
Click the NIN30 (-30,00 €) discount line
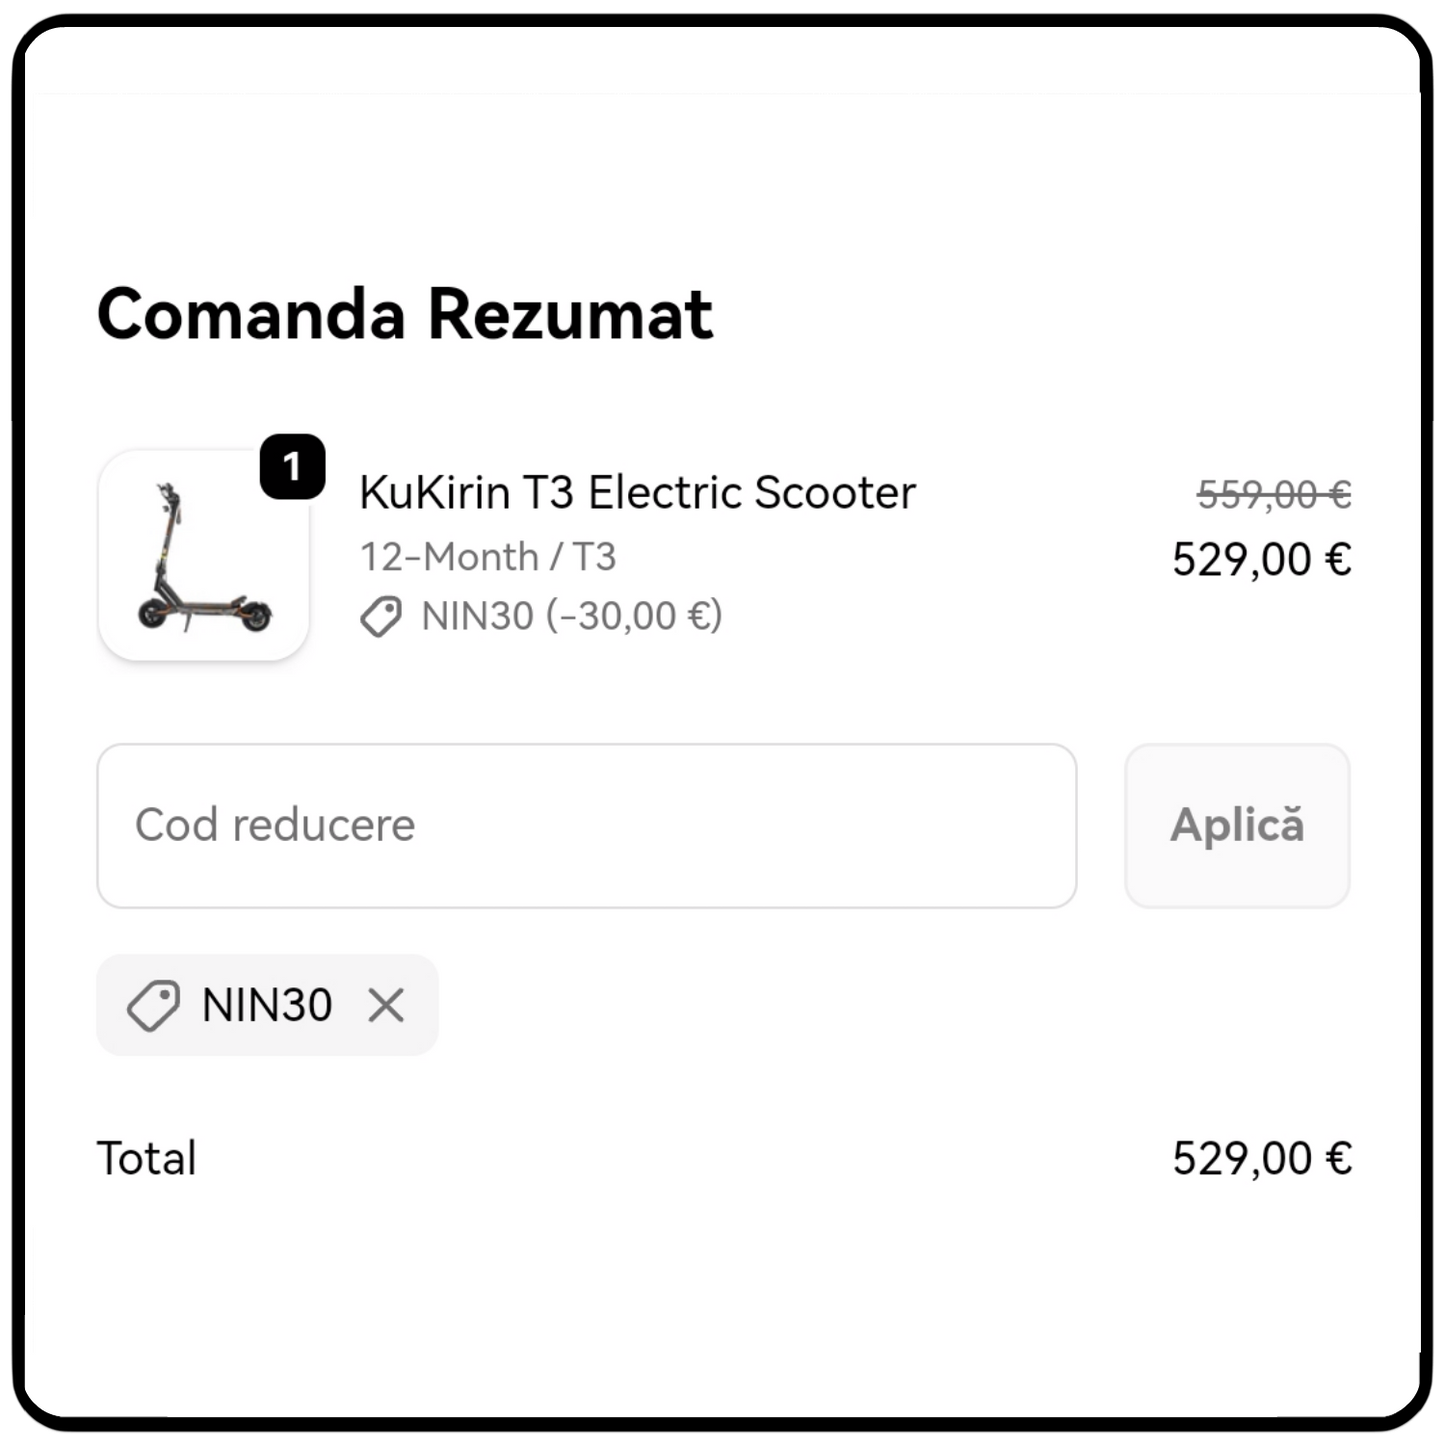[x=570, y=616]
